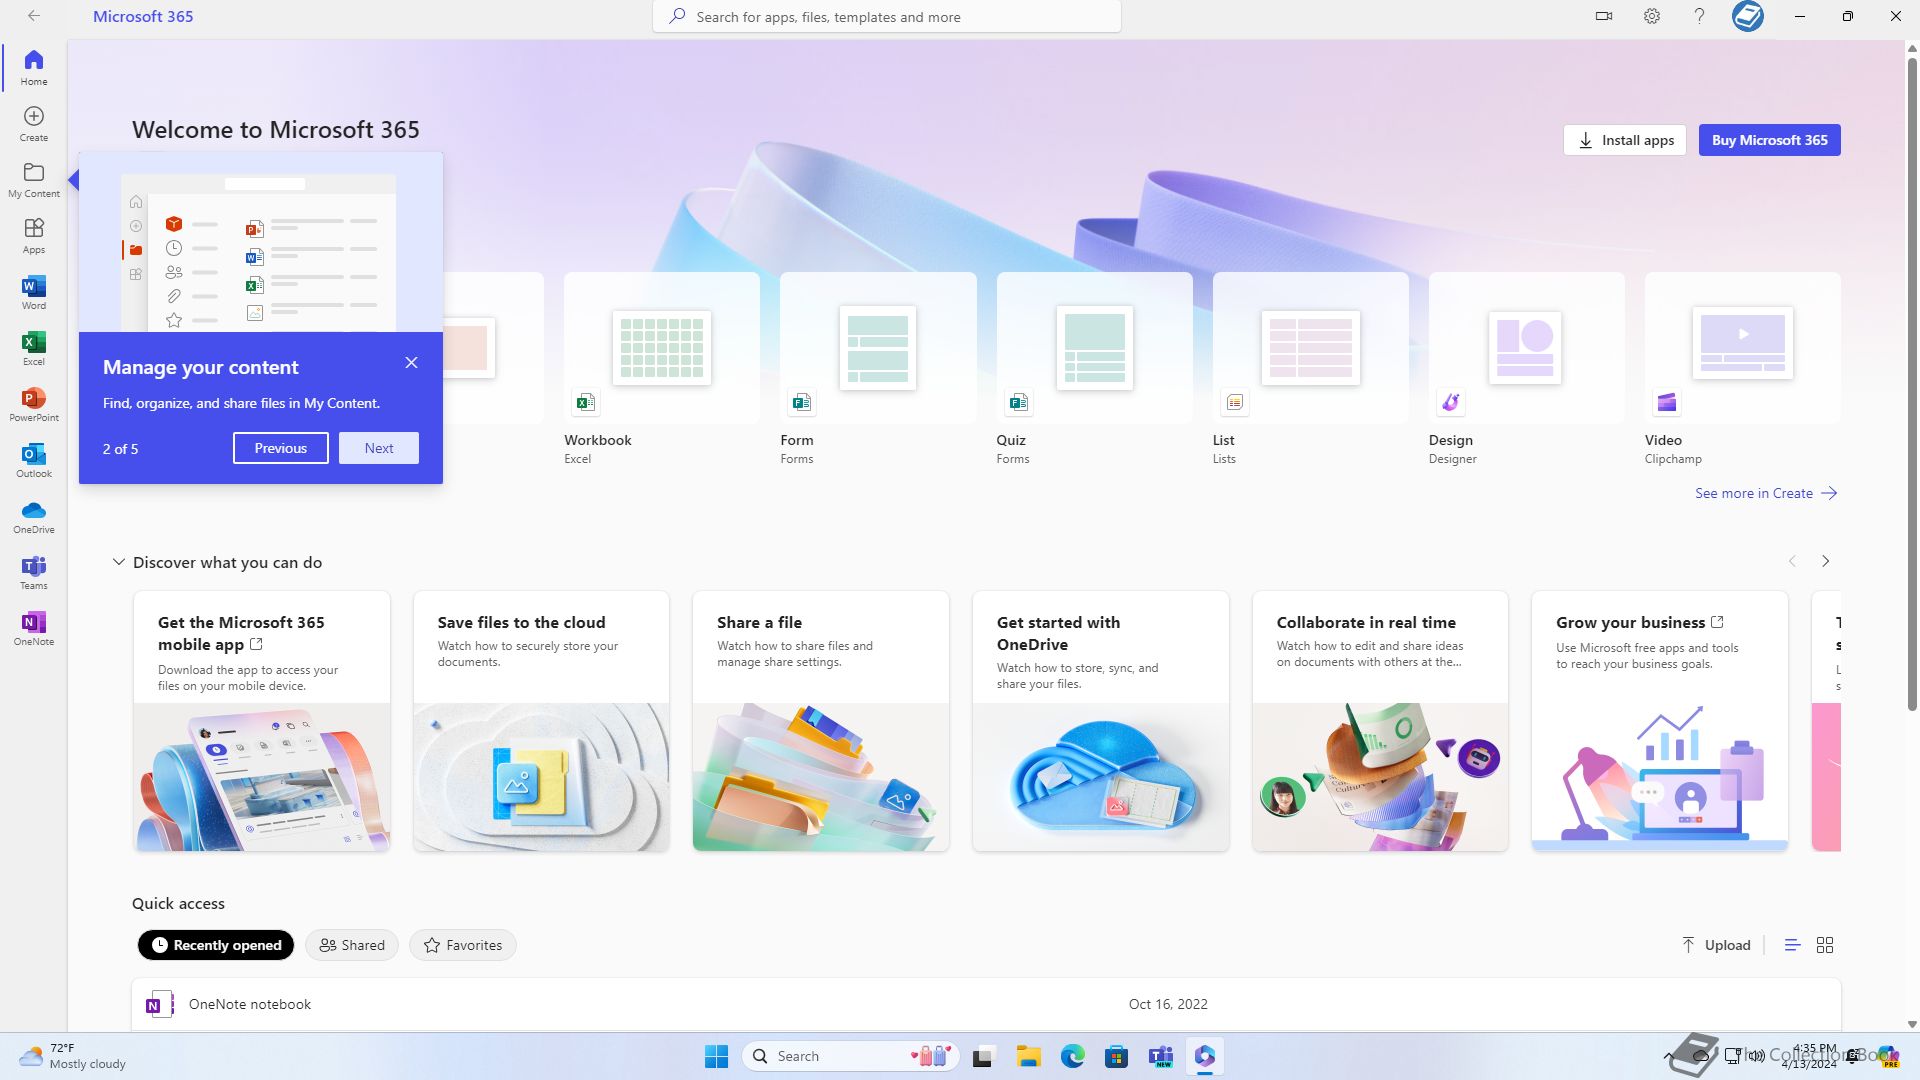Viewport: 1920px width, 1080px height.
Task: Open My Content in the sidebar
Action: [x=33, y=179]
